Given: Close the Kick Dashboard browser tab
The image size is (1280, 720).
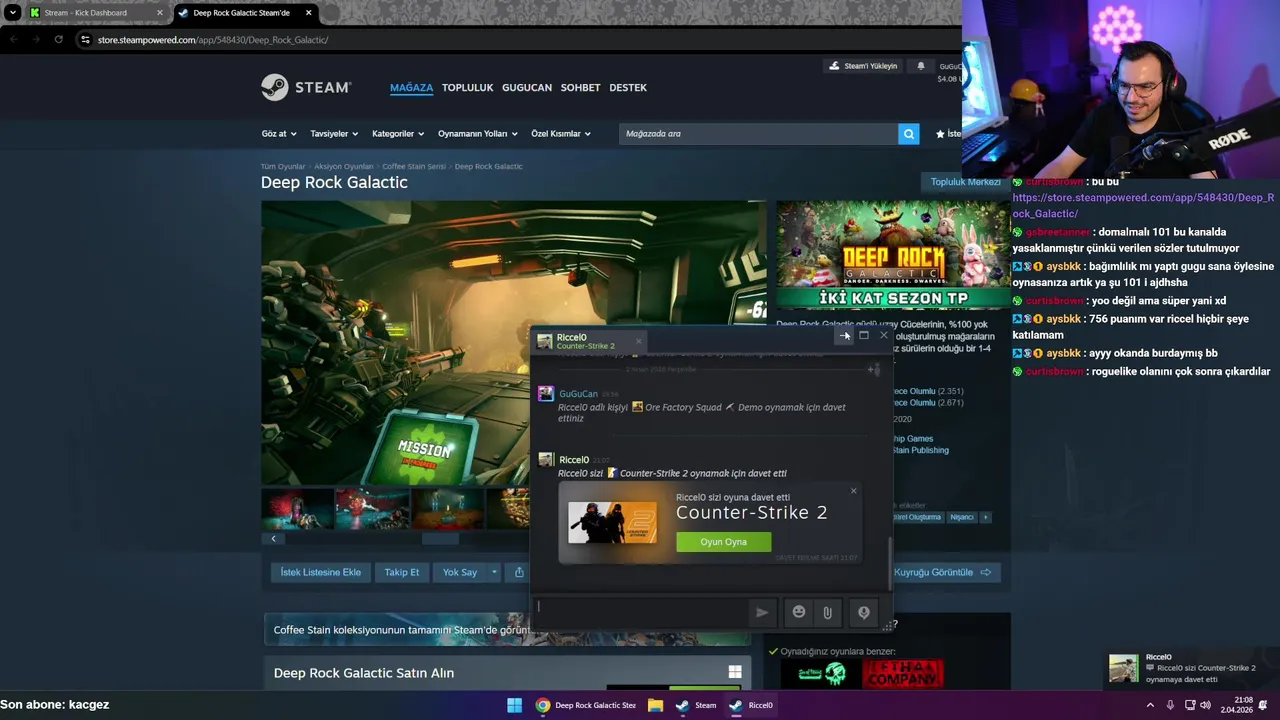Looking at the screenshot, I should [x=159, y=13].
